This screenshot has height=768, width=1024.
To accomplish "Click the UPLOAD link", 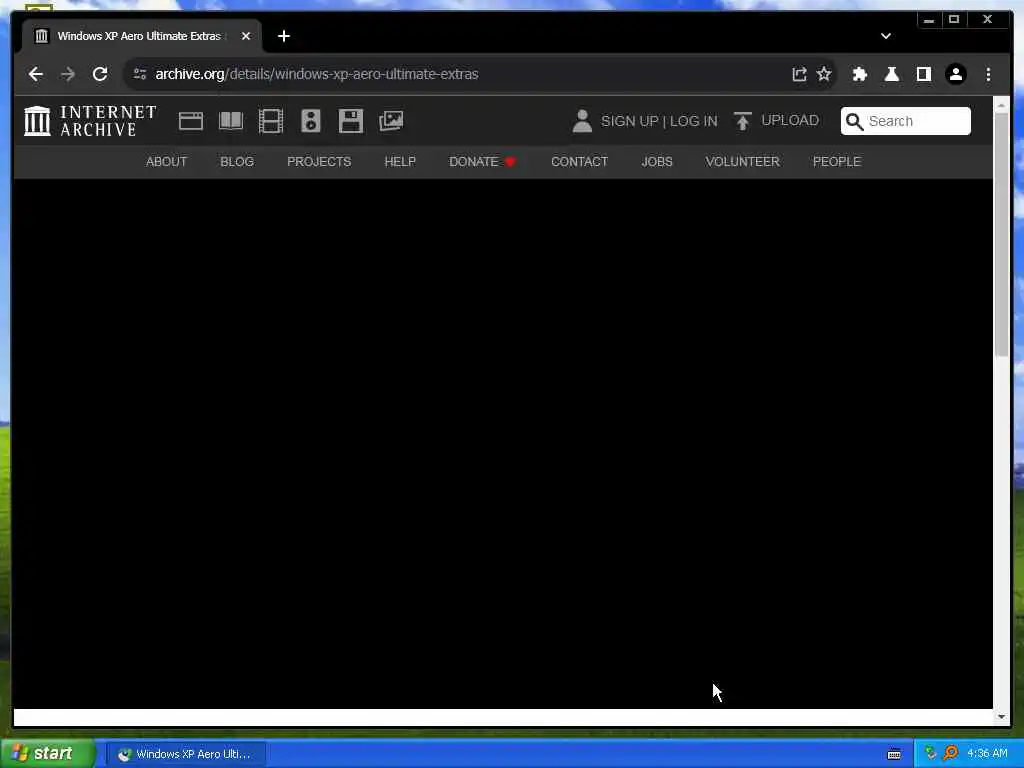I will 790,120.
